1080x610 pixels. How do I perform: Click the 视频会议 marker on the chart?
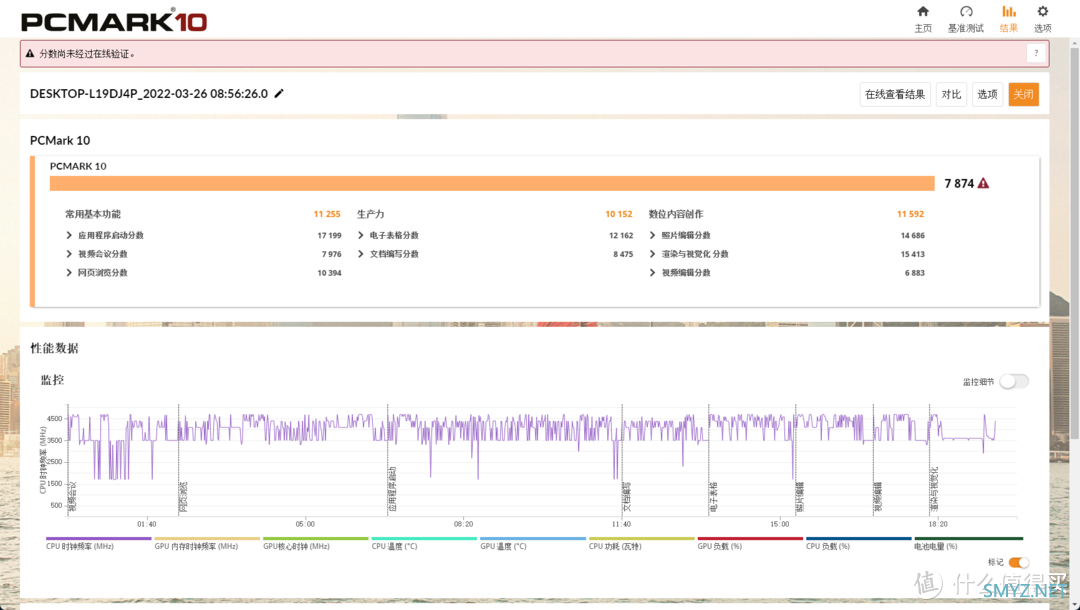coord(72,496)
